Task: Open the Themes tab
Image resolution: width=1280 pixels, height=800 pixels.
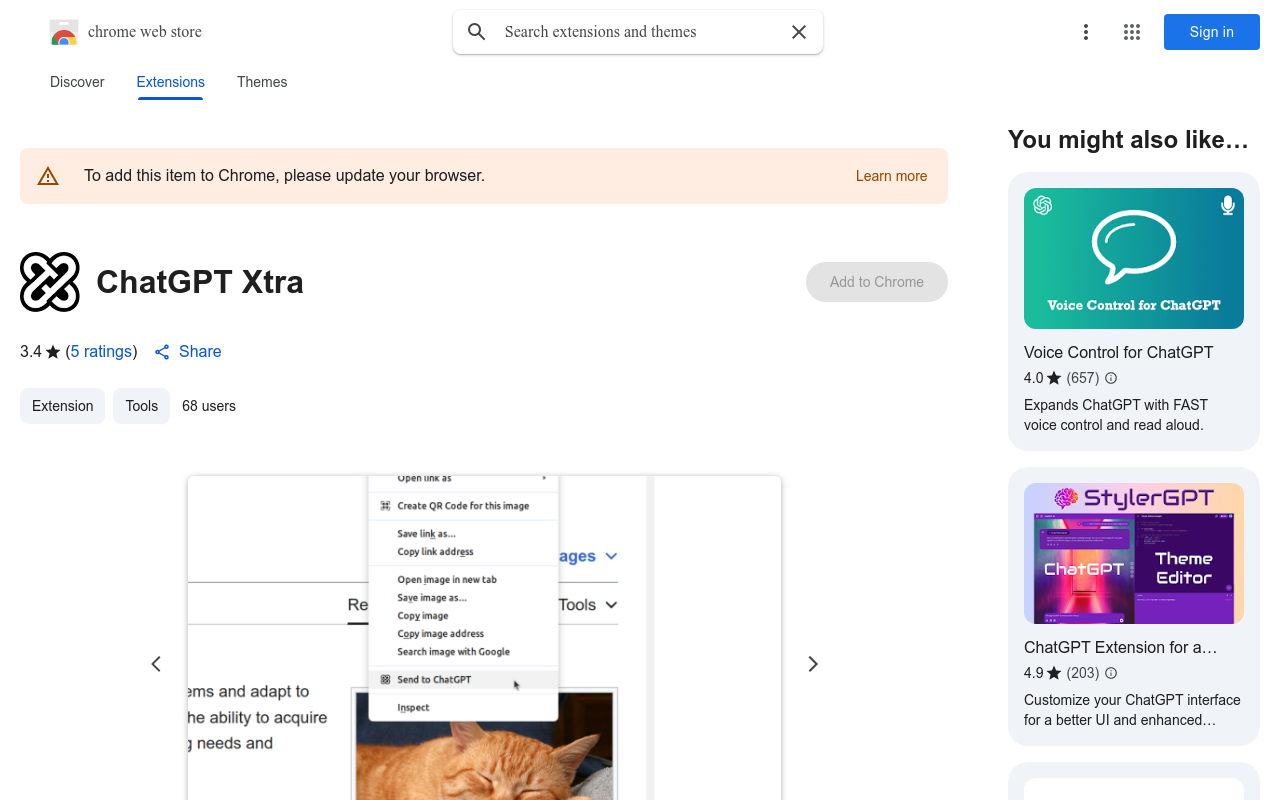Action: 262,82
